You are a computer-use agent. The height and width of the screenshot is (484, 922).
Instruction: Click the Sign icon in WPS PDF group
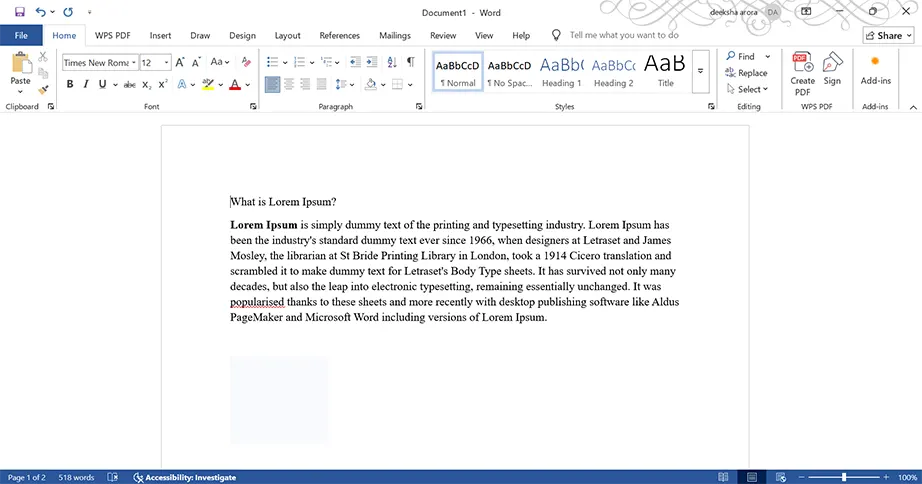tap(832, 69)
